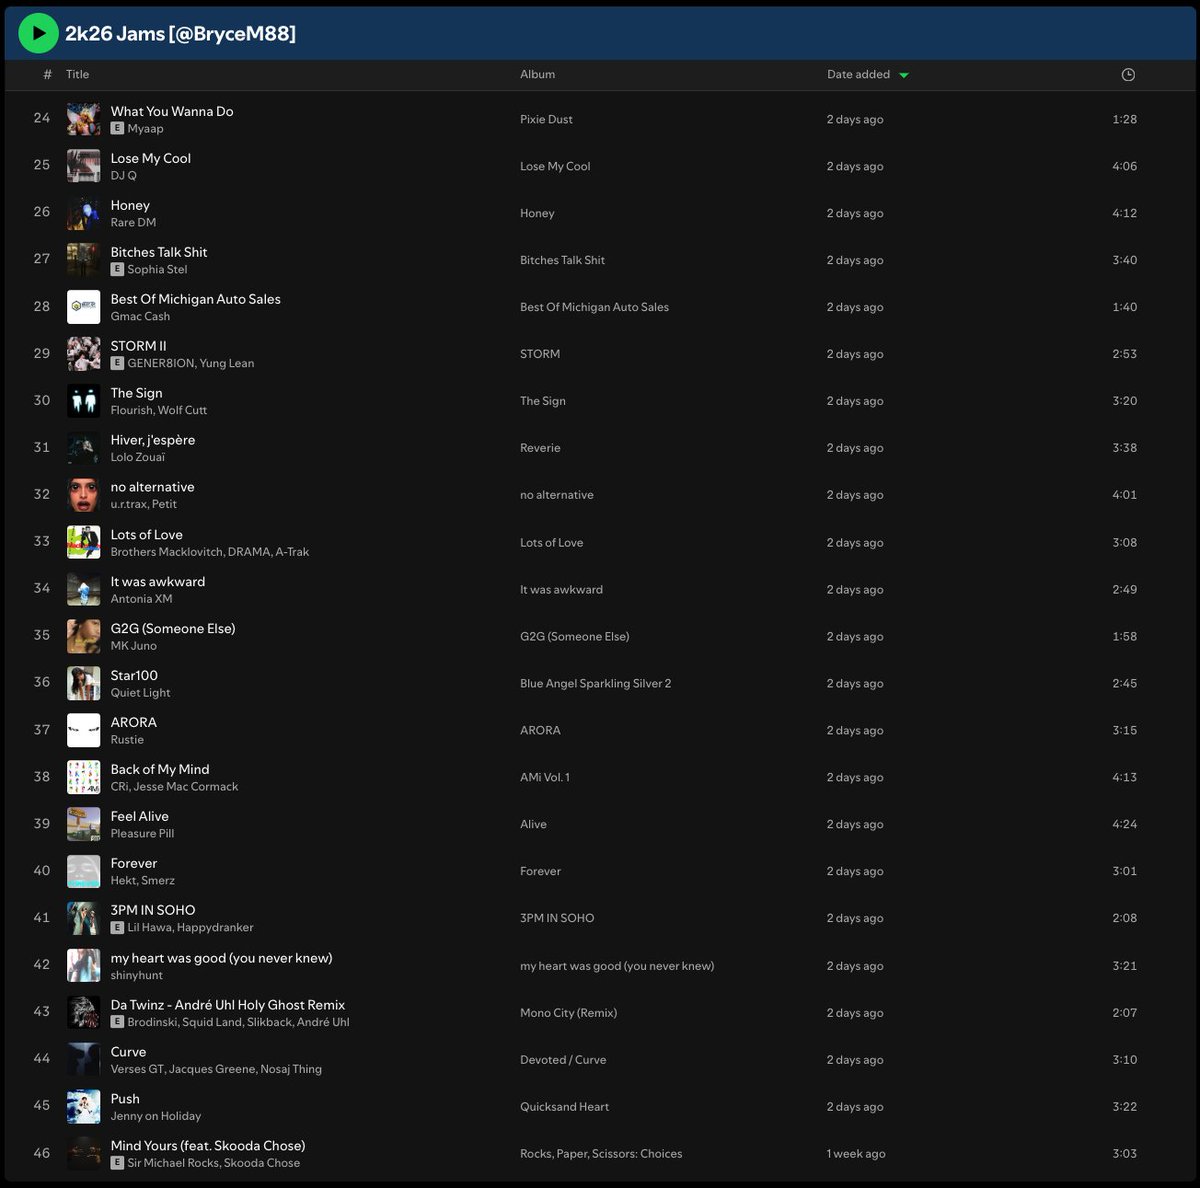1200x1188 pixels.
Task: Go to the Devoted / Curve album
Action: click(x=563, y=1060)
